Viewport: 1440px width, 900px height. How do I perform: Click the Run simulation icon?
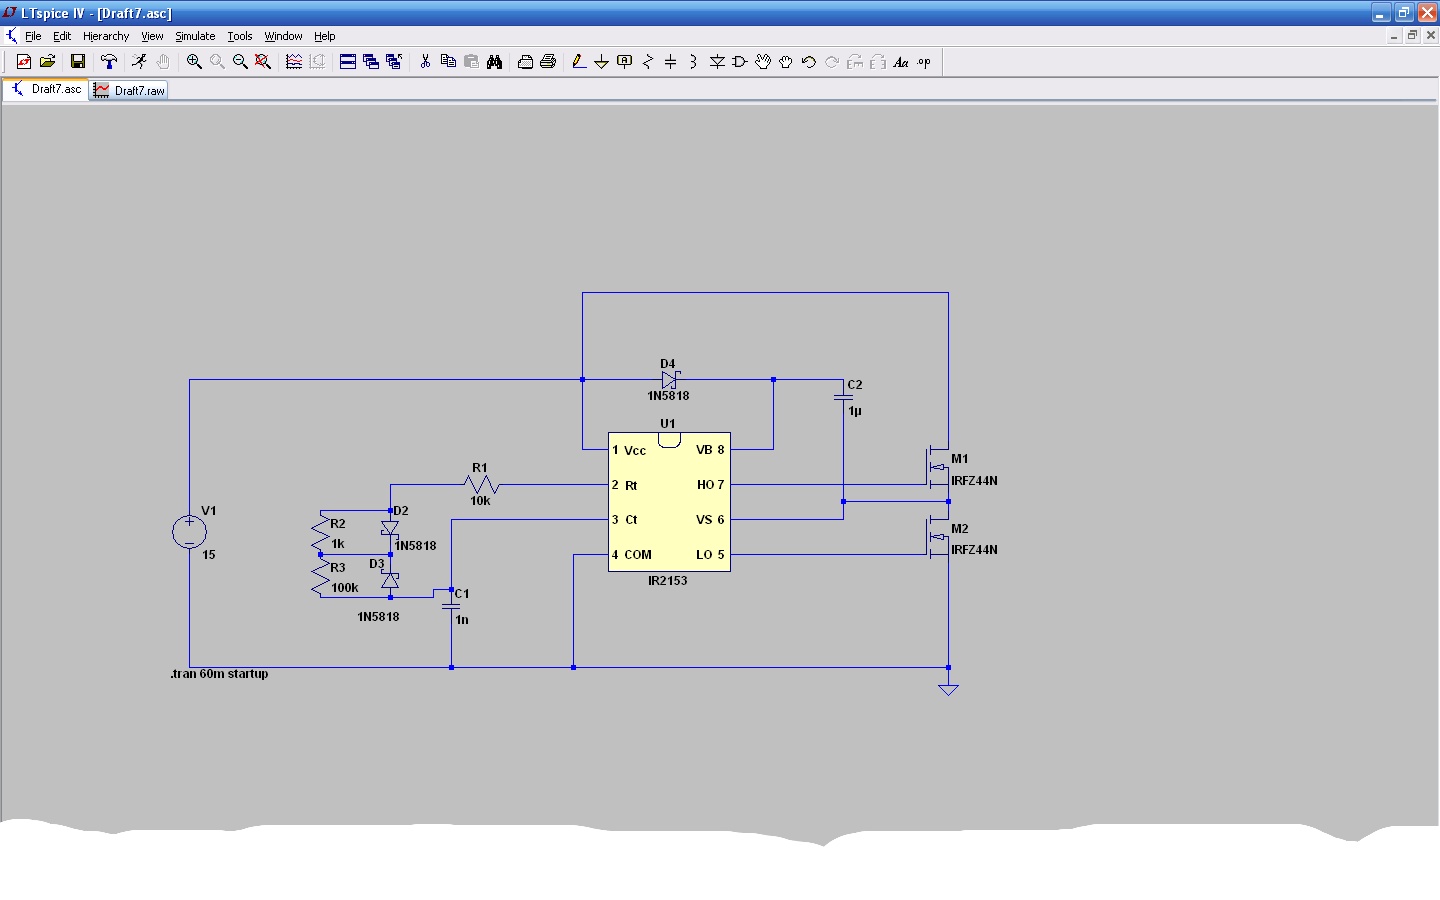click(x=139, y=62)
